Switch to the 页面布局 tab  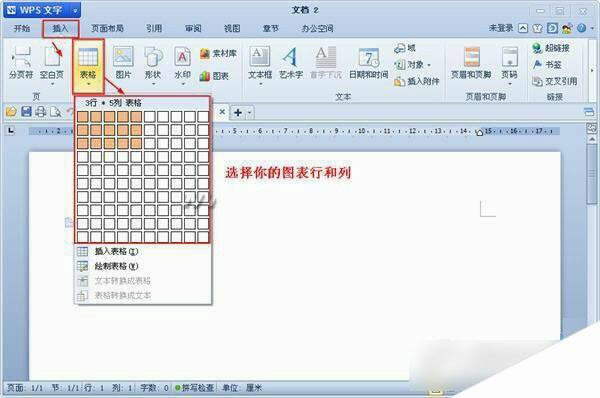[108, 28]
